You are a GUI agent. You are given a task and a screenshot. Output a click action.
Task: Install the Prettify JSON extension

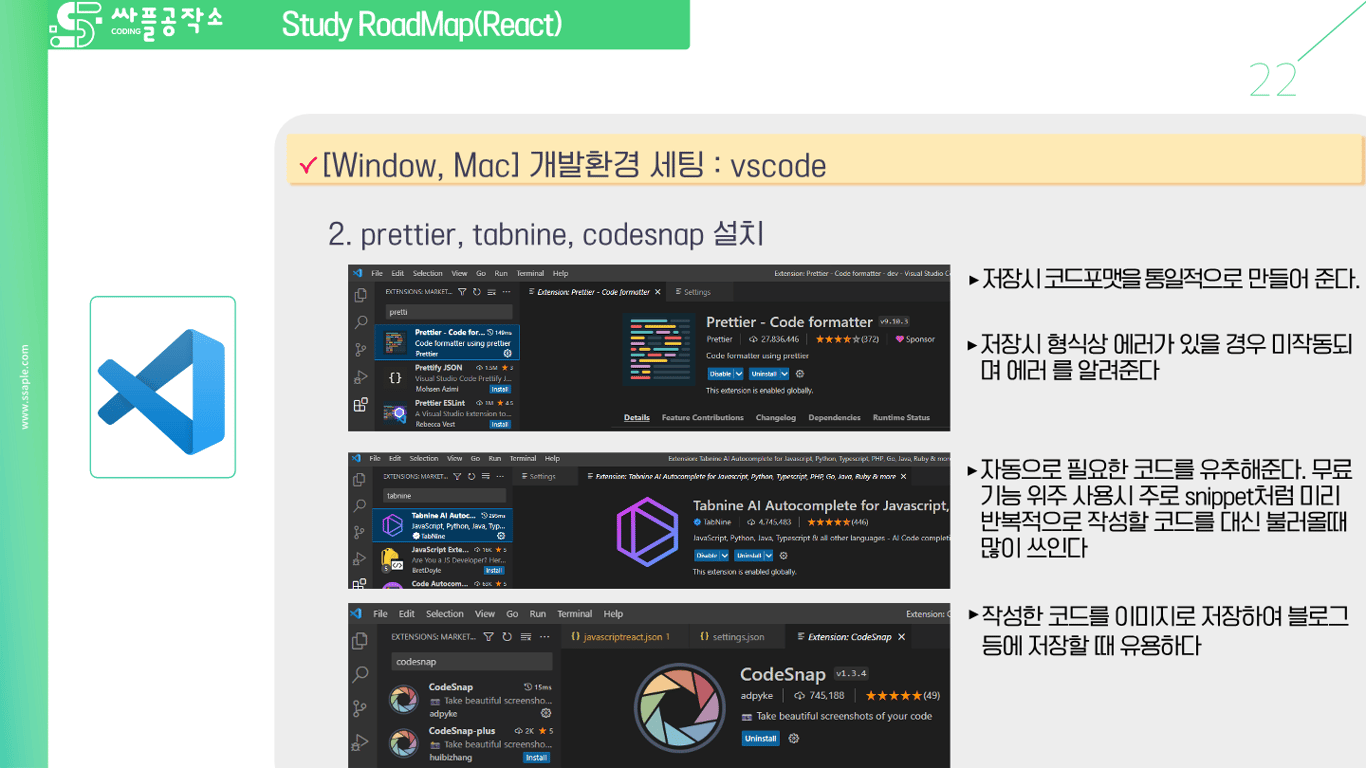click(499, 389)
